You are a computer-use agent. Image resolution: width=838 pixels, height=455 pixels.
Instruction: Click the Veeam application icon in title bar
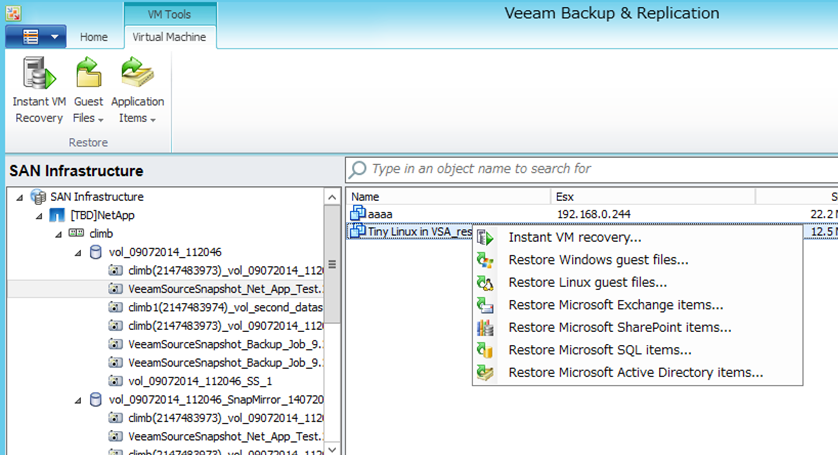click(x=13, y=13)
